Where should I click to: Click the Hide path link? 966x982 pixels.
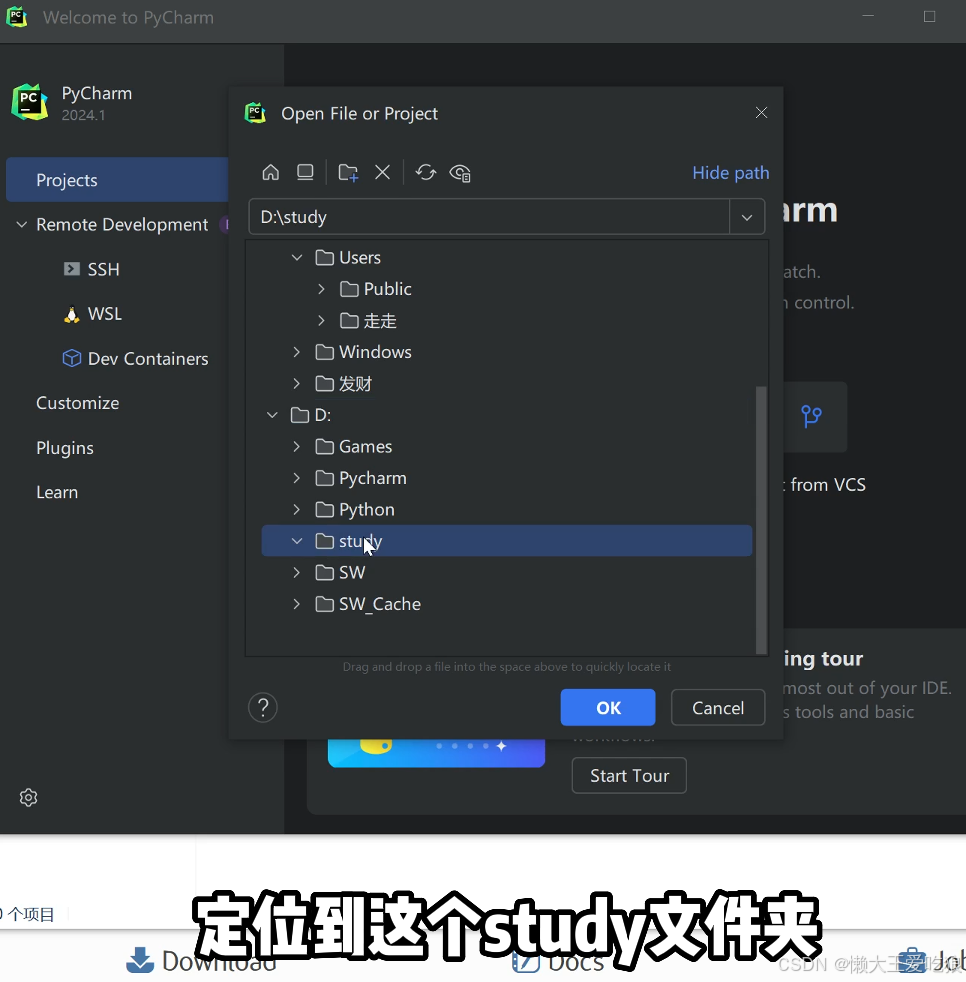pyautogui.click(x=730, y=173)
